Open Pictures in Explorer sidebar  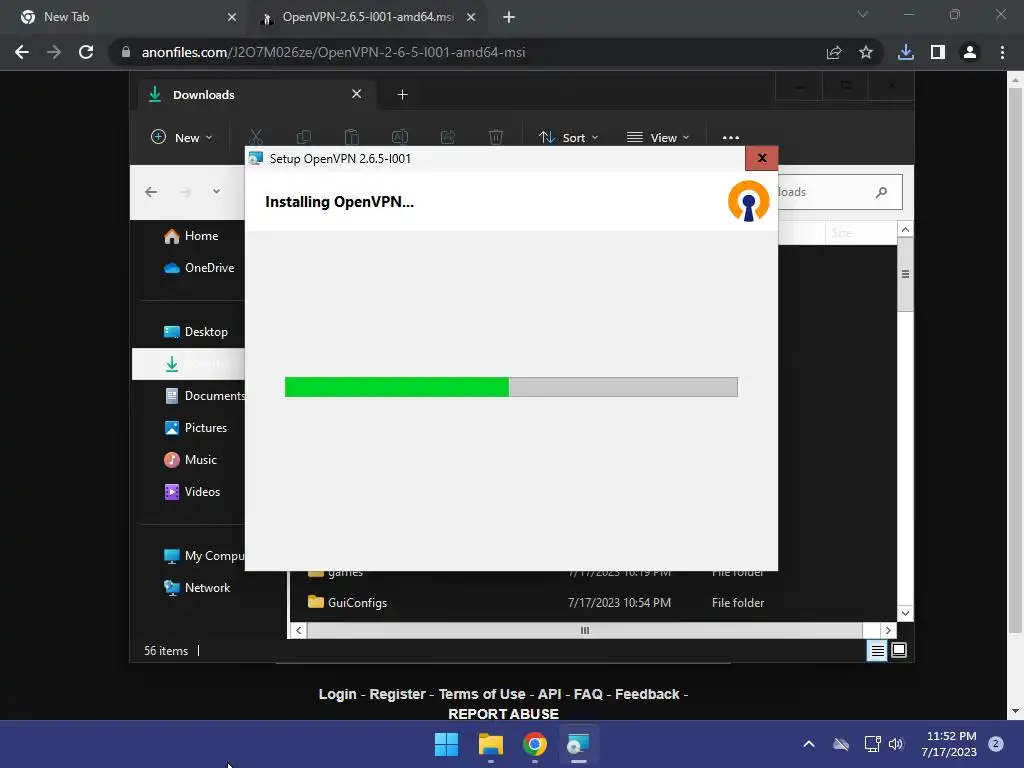195,428
